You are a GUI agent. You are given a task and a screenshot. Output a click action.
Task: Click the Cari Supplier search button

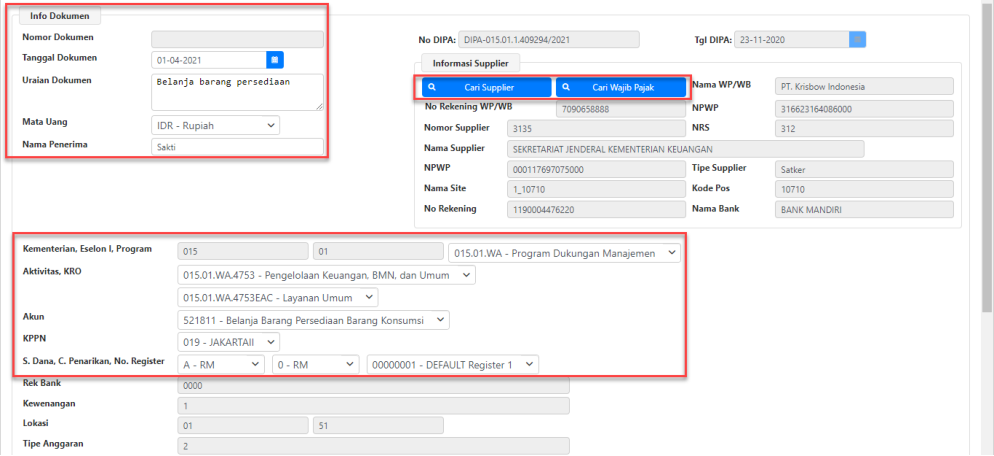pyautogui.click(x=486, y=88)
